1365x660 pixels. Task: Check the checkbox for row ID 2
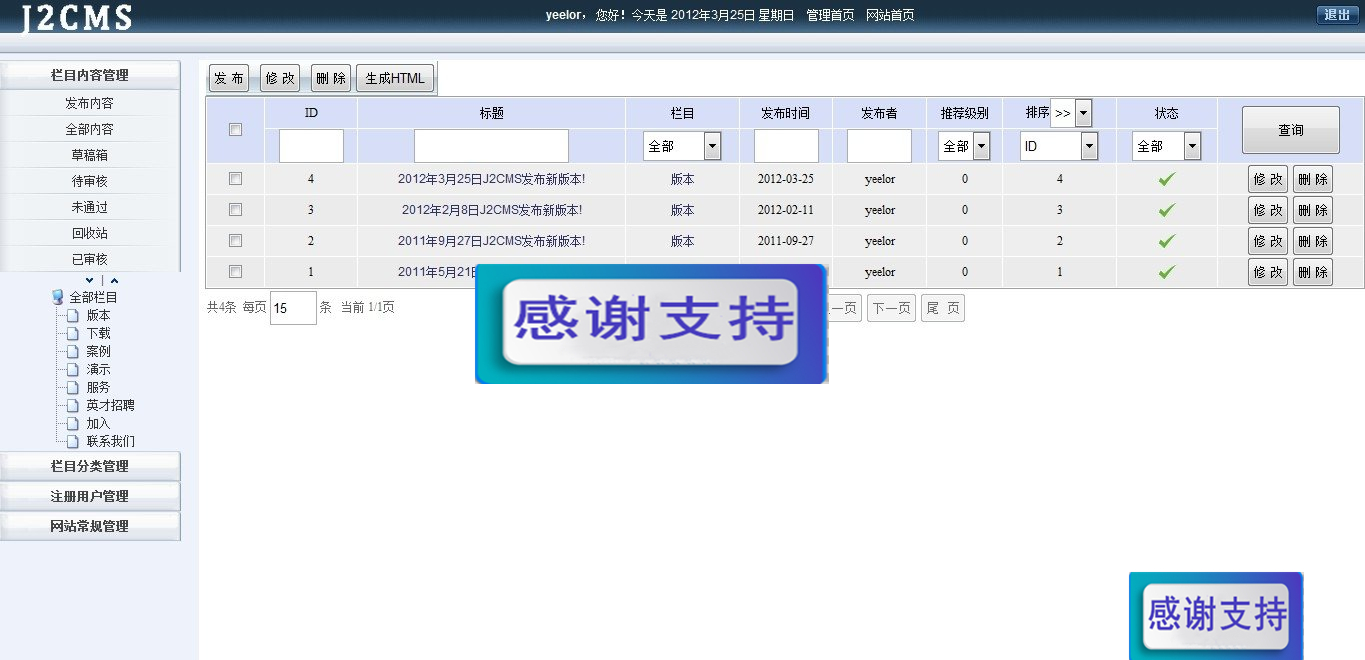tap(235, 241)
